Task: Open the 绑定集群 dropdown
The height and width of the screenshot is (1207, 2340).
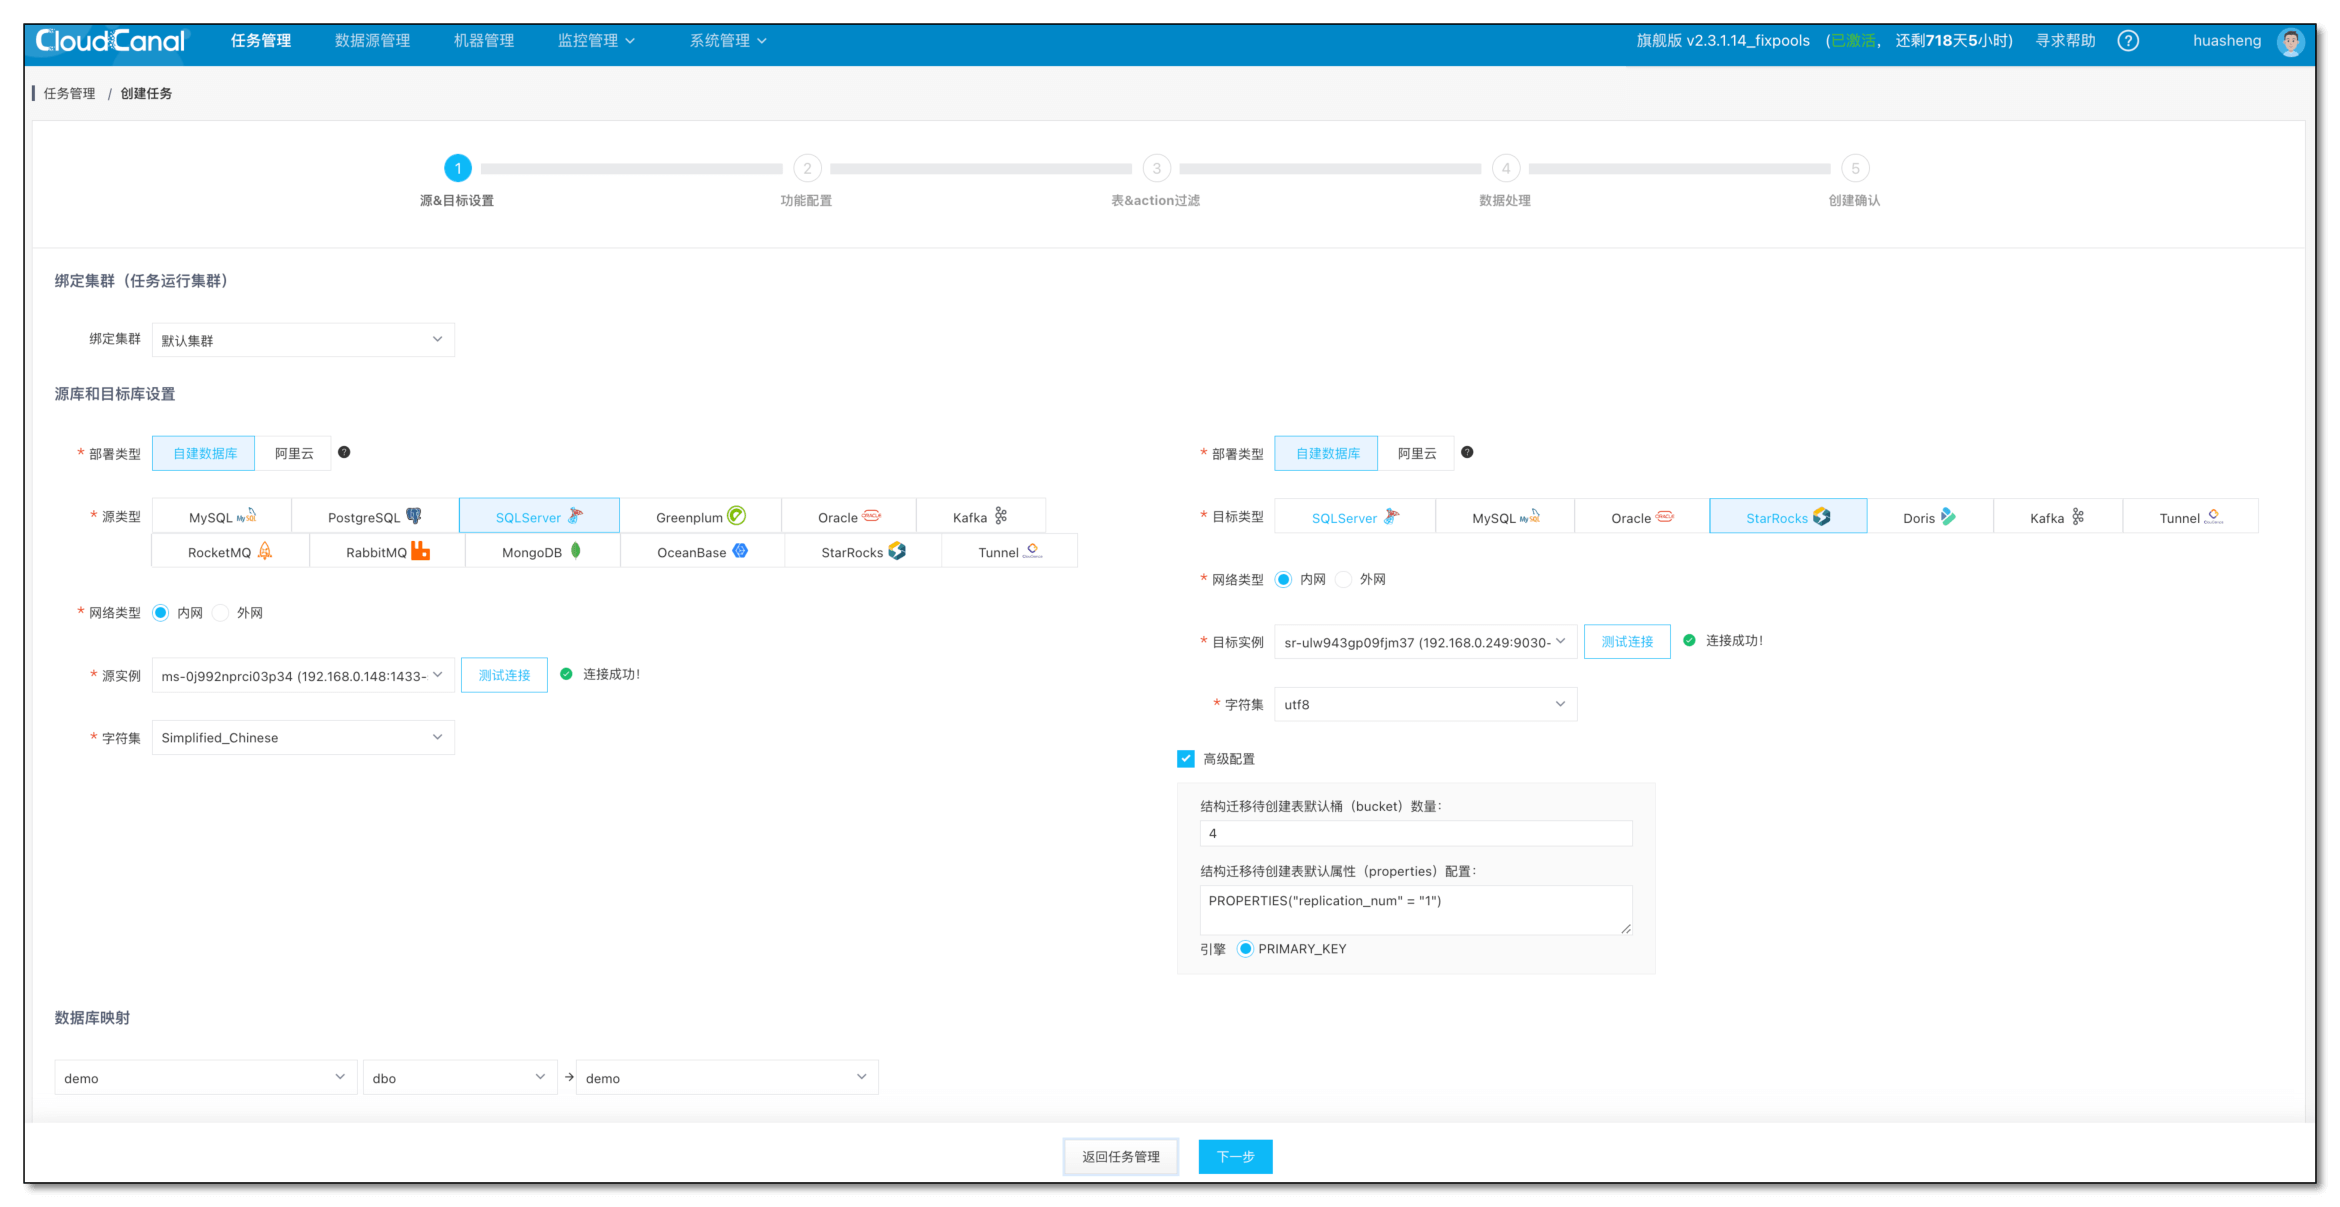Action: 303,340
